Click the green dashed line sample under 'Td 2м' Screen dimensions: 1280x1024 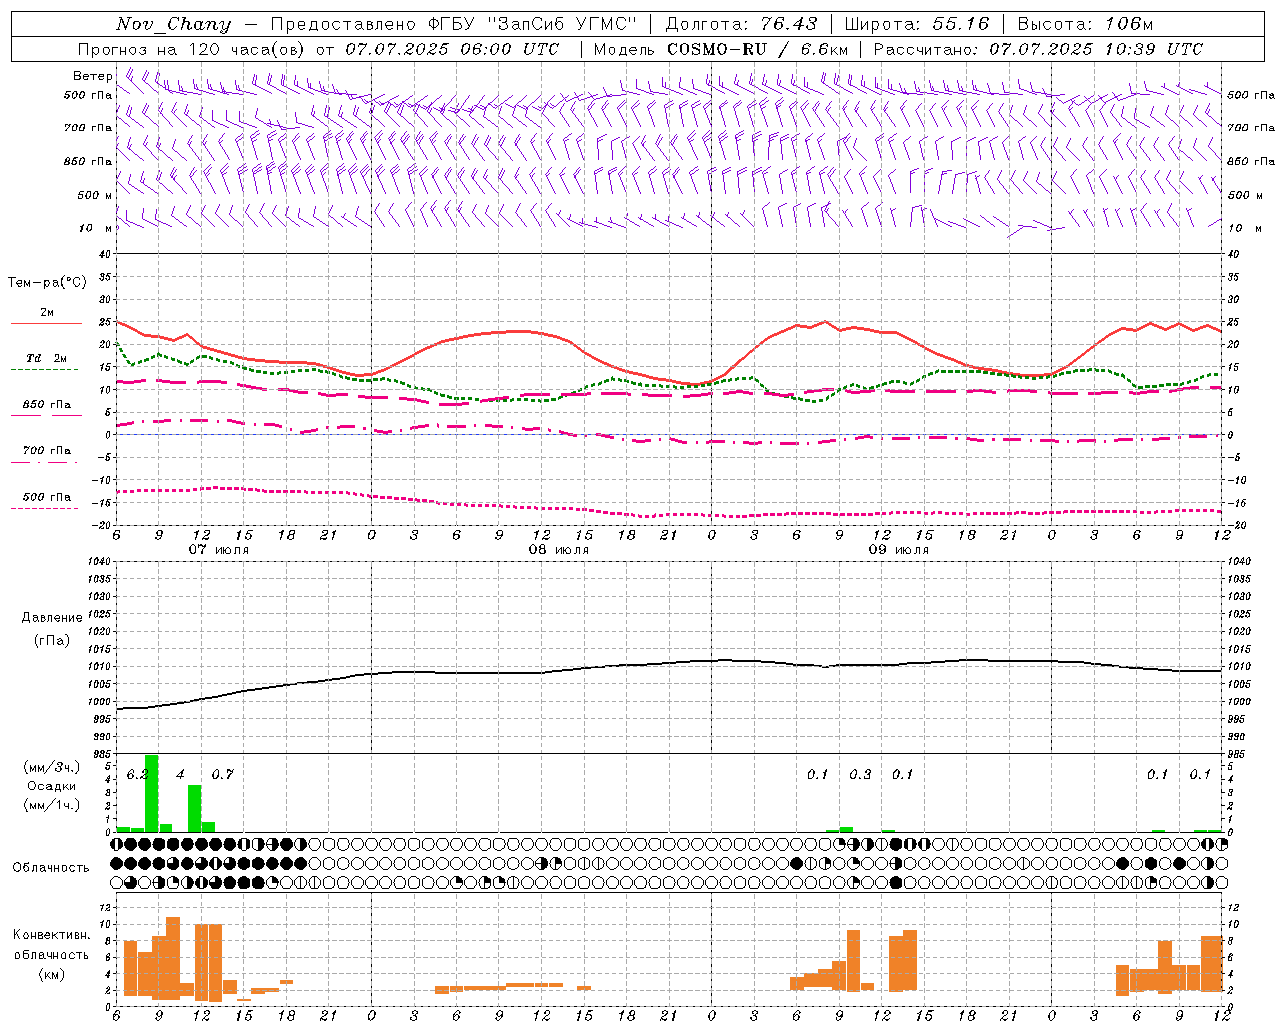[46, 369]
